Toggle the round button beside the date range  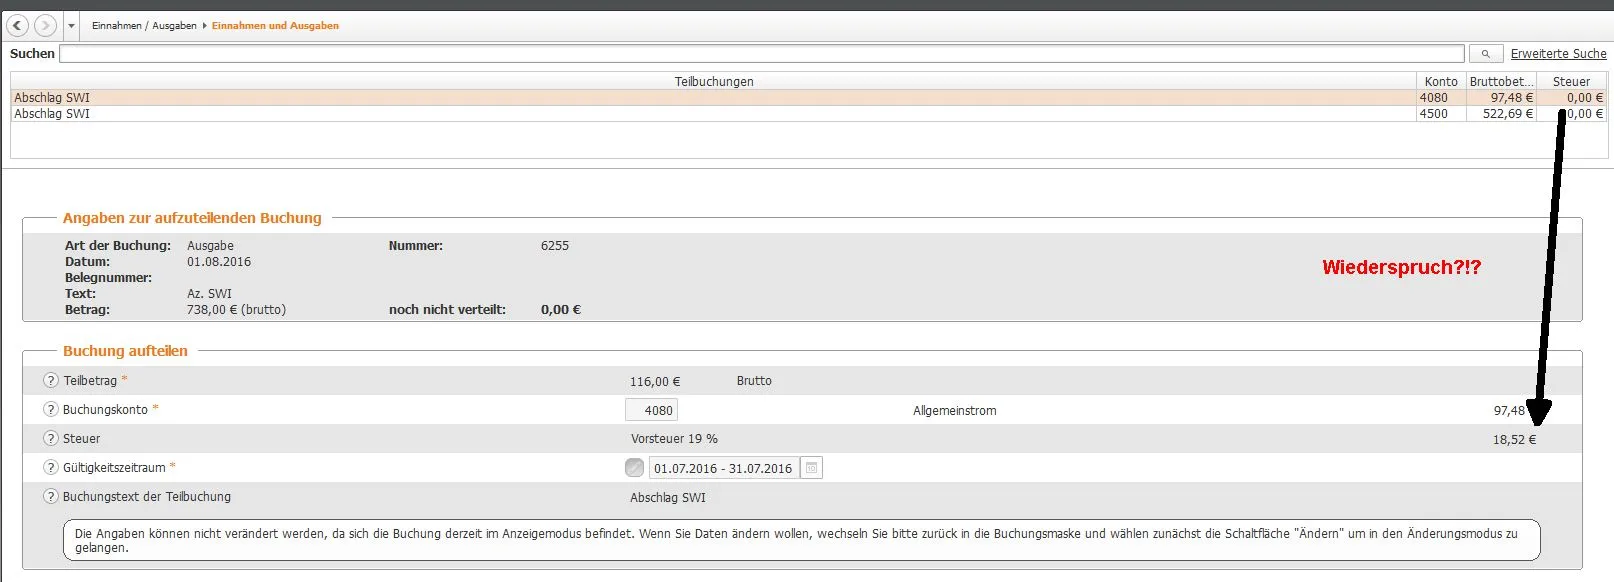[x=634, y=468]
